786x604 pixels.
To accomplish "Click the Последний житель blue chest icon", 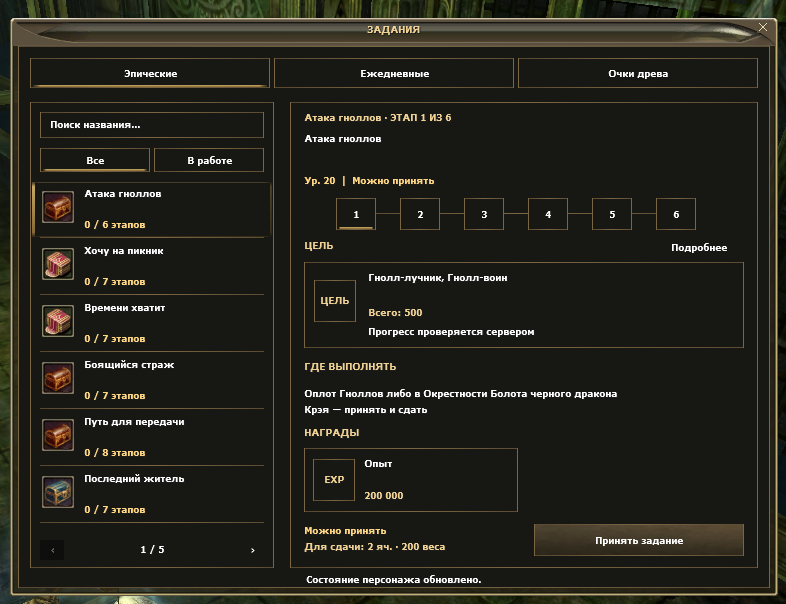I will point(58,492).
